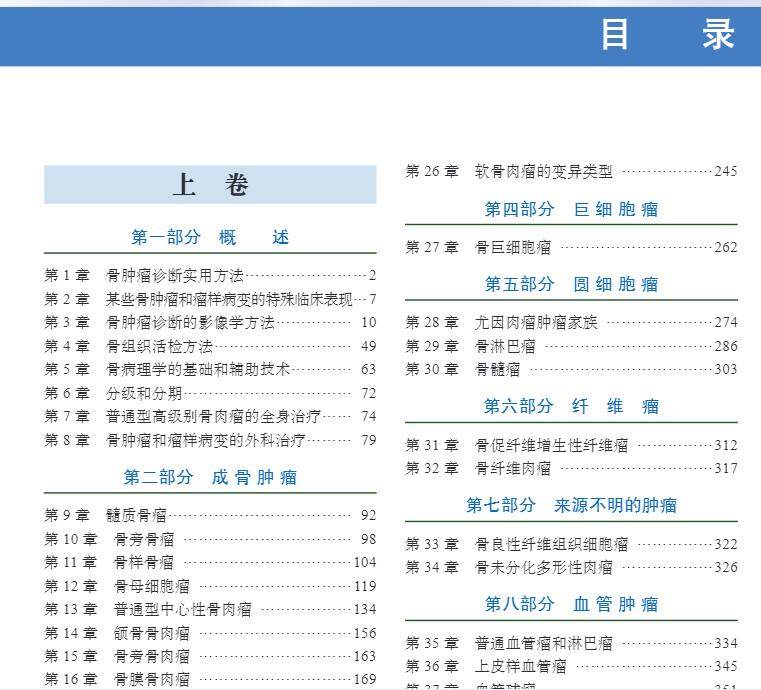This screenshot has width=761, height=690.
Task: Open 第35章 普通血管瘤和淋巴瘤 entry
Action: coord(571,643)
